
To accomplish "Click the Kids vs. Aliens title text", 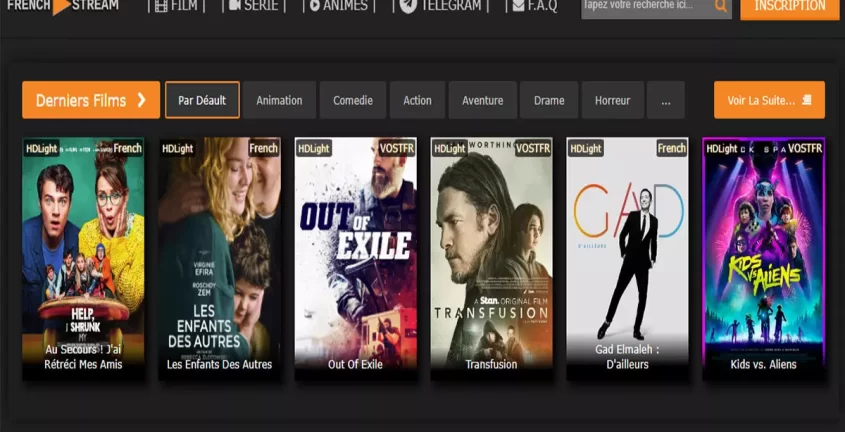I will [764, 365].
